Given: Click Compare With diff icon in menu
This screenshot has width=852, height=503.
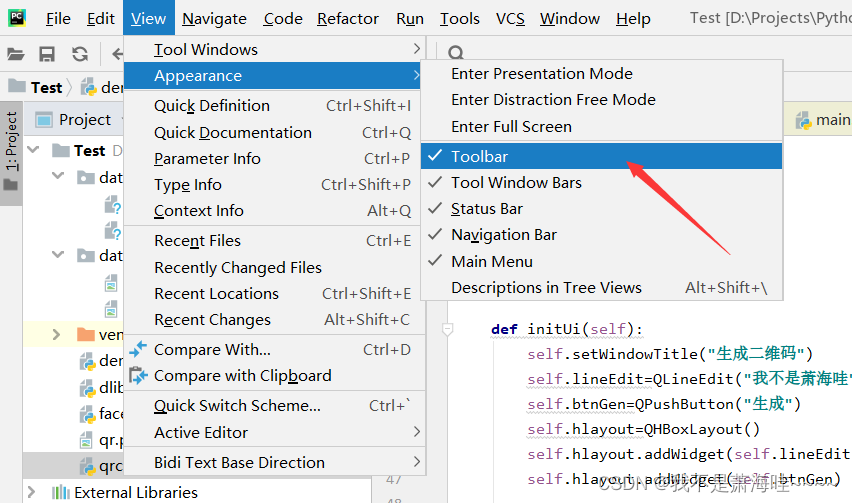Looking at the screenshot, I should click(138, 349).
